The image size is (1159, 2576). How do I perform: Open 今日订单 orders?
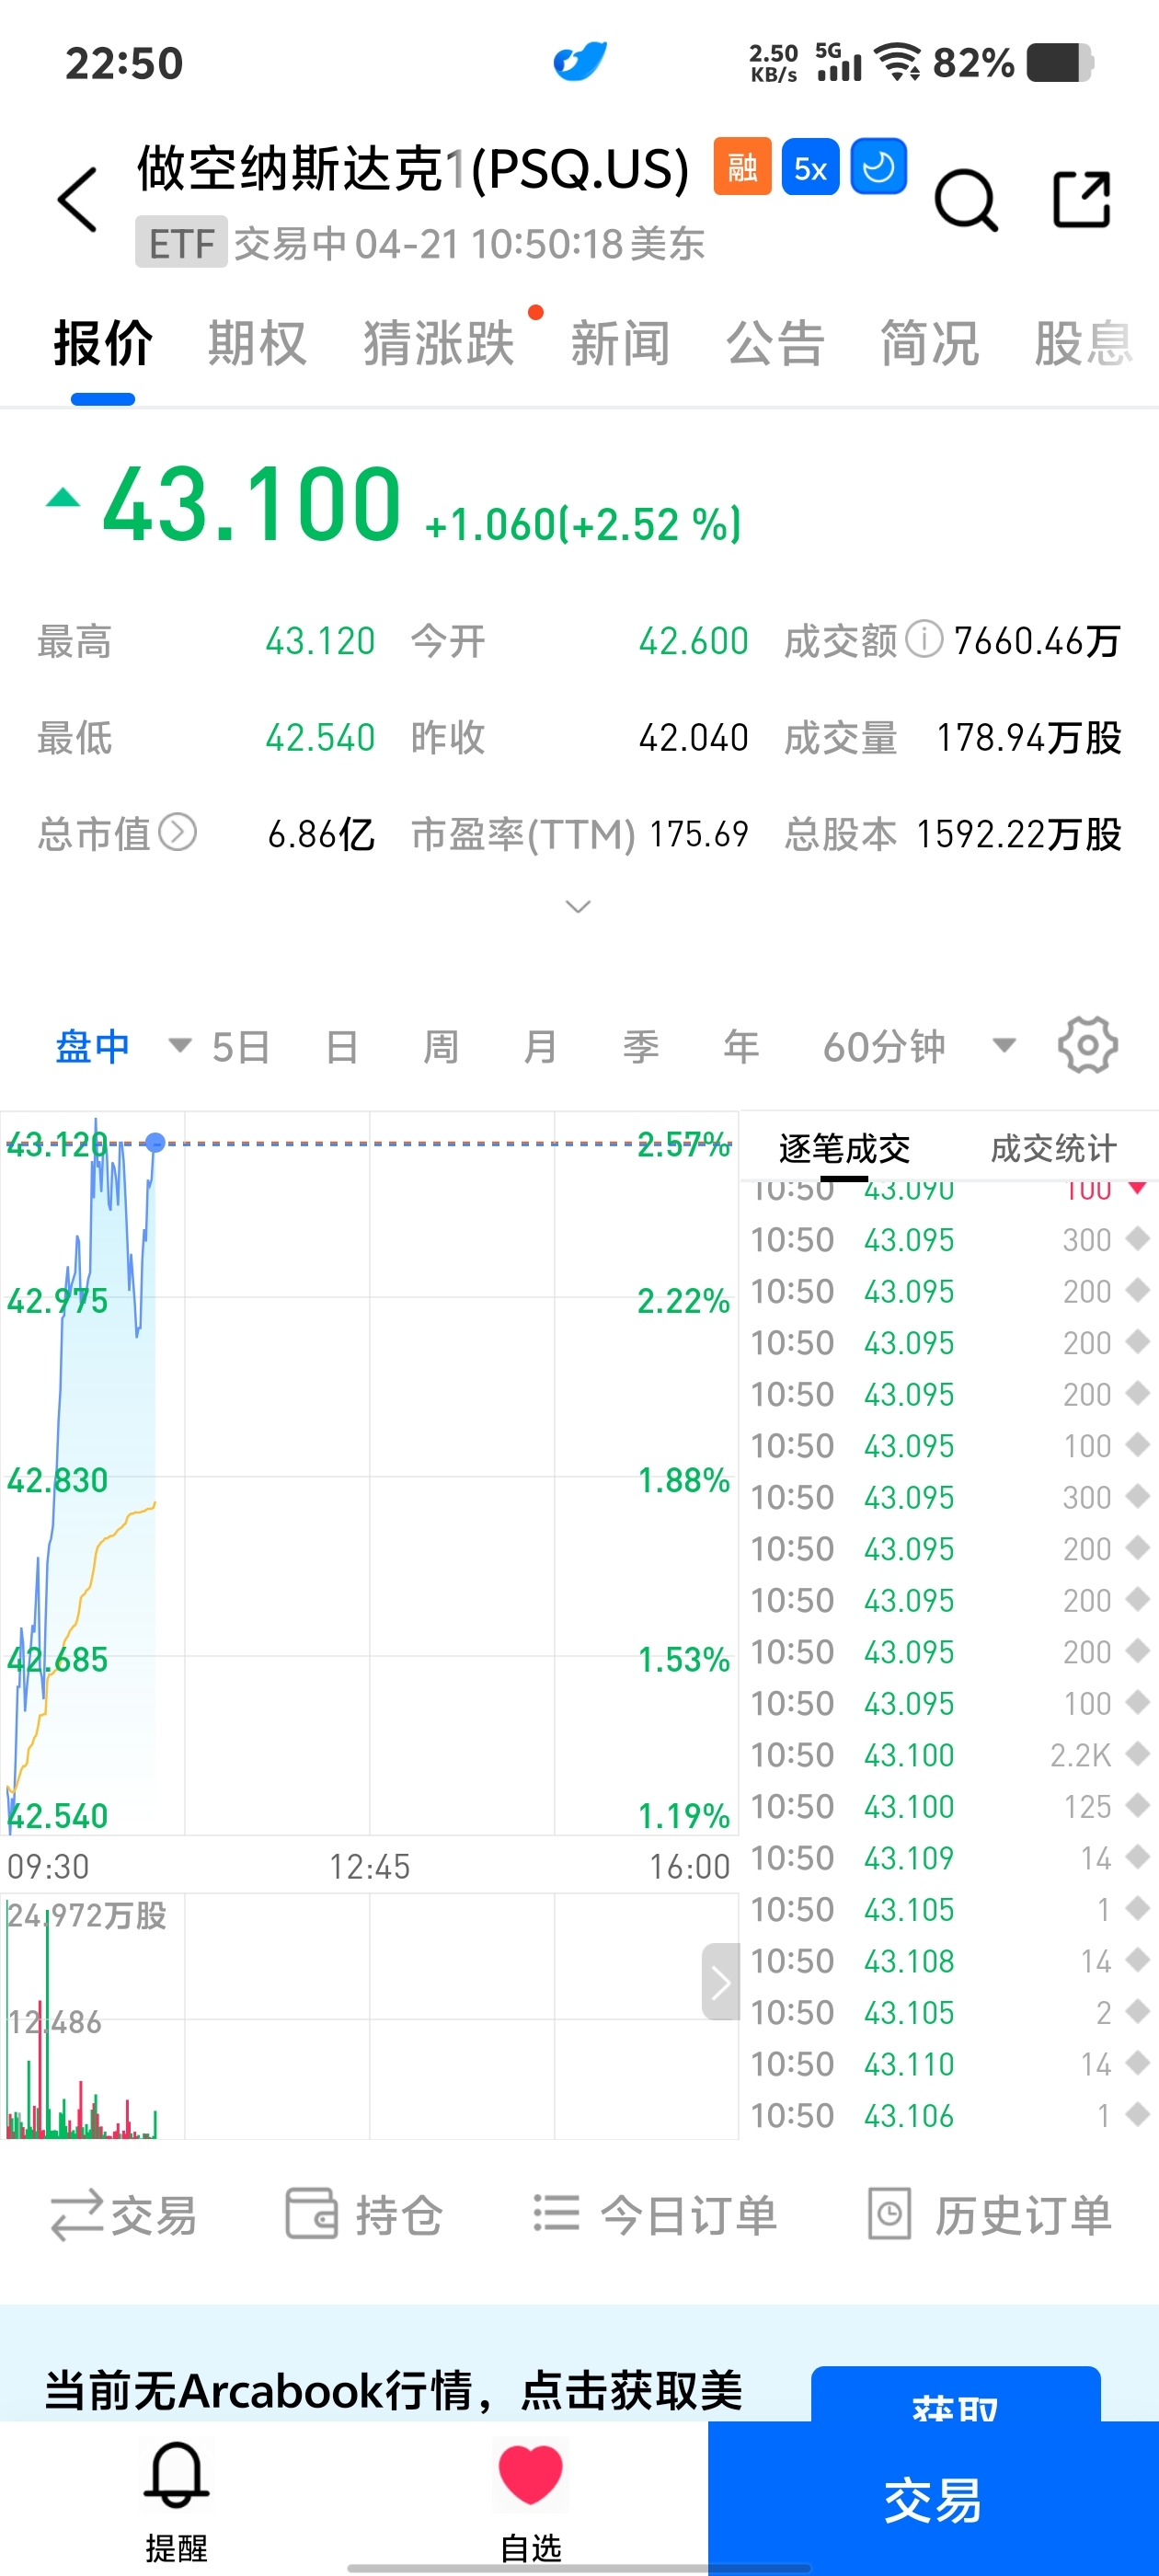(655, 2214)
